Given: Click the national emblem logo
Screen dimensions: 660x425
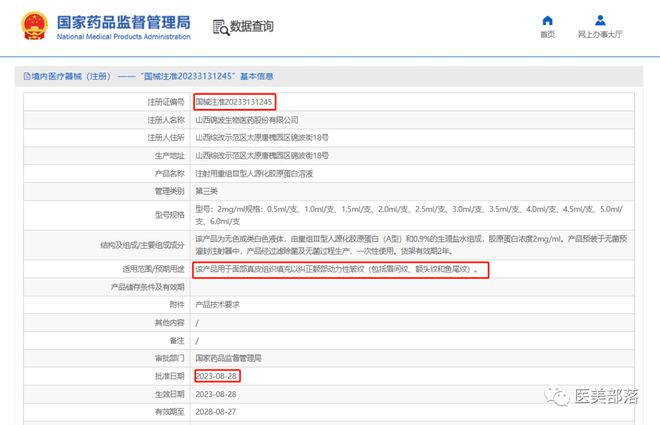Looking at the screenshot, I should (35, 26).
